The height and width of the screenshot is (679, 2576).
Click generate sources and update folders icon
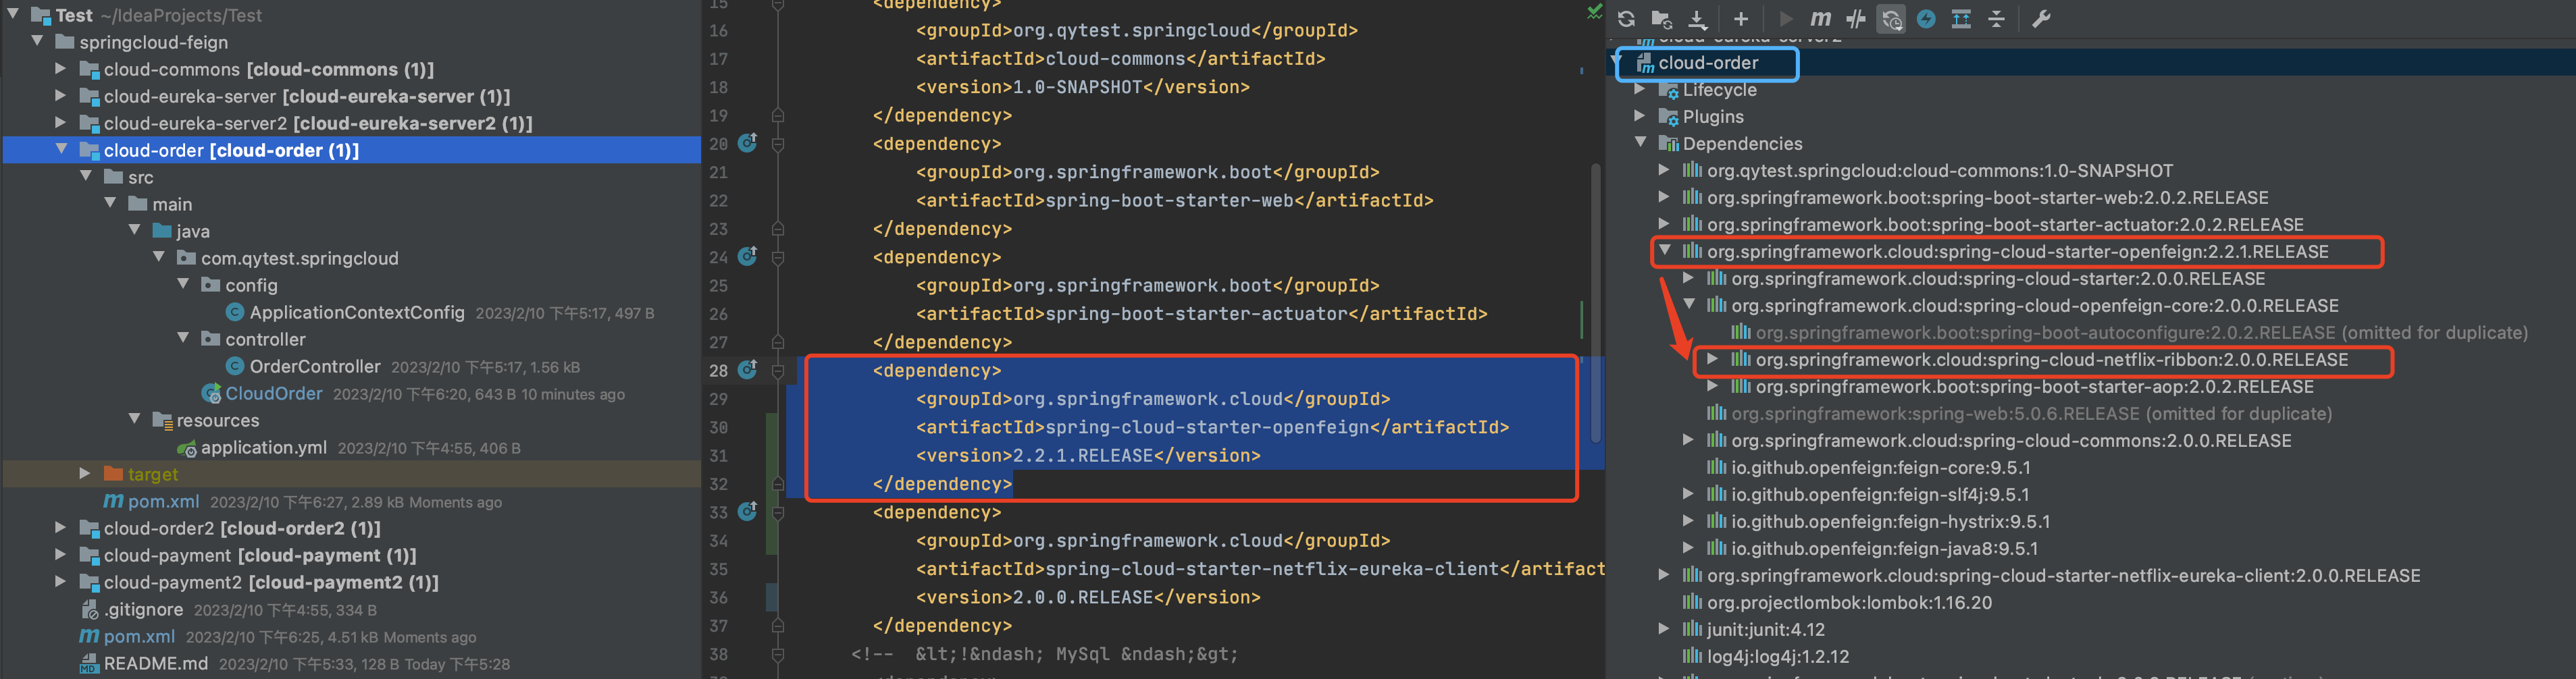pos(1661,19)
